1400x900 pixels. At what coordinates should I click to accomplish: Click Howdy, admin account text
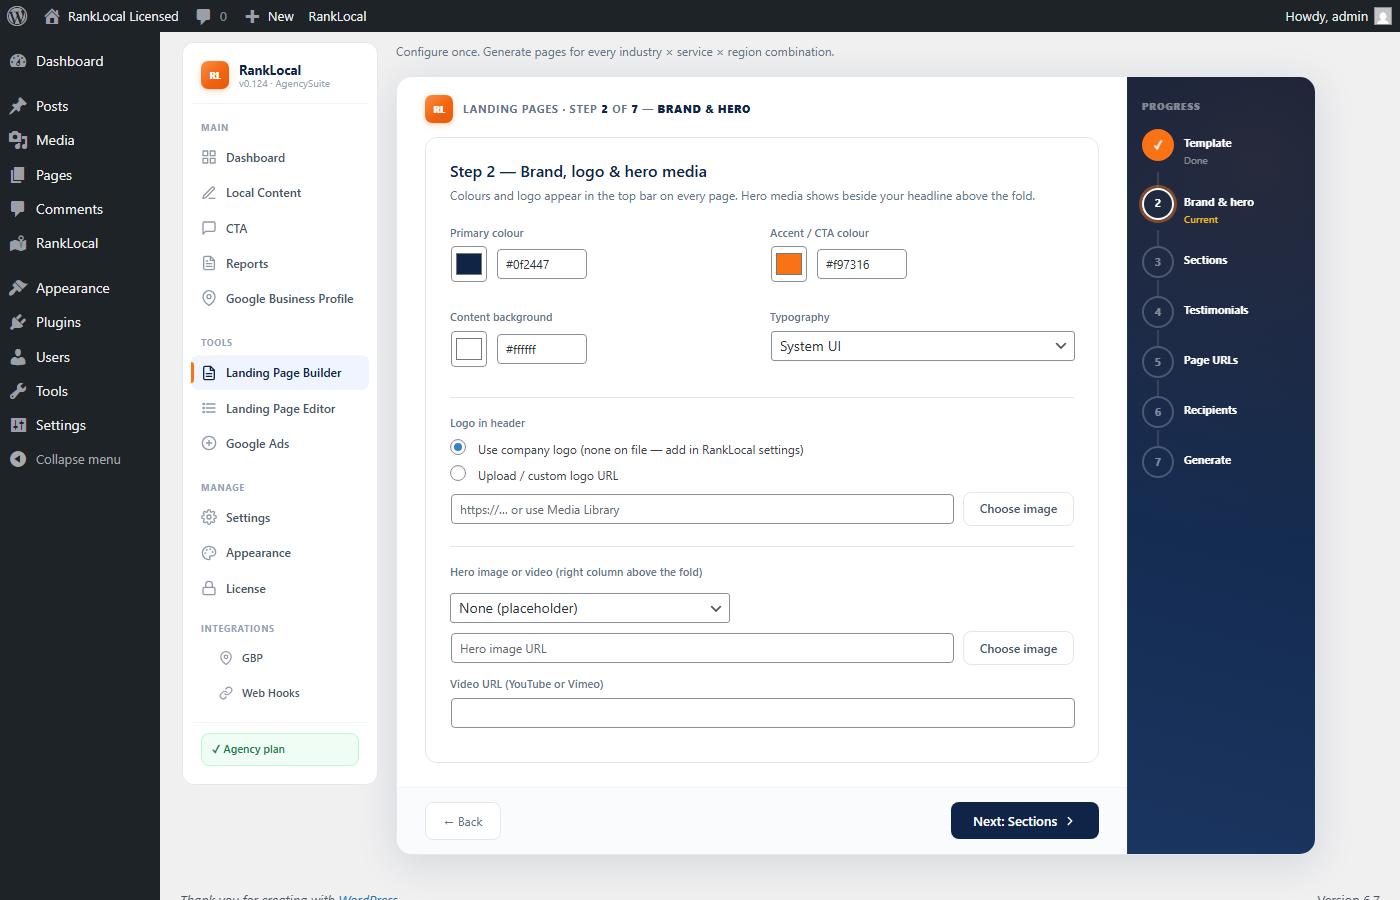point(1326,16)
